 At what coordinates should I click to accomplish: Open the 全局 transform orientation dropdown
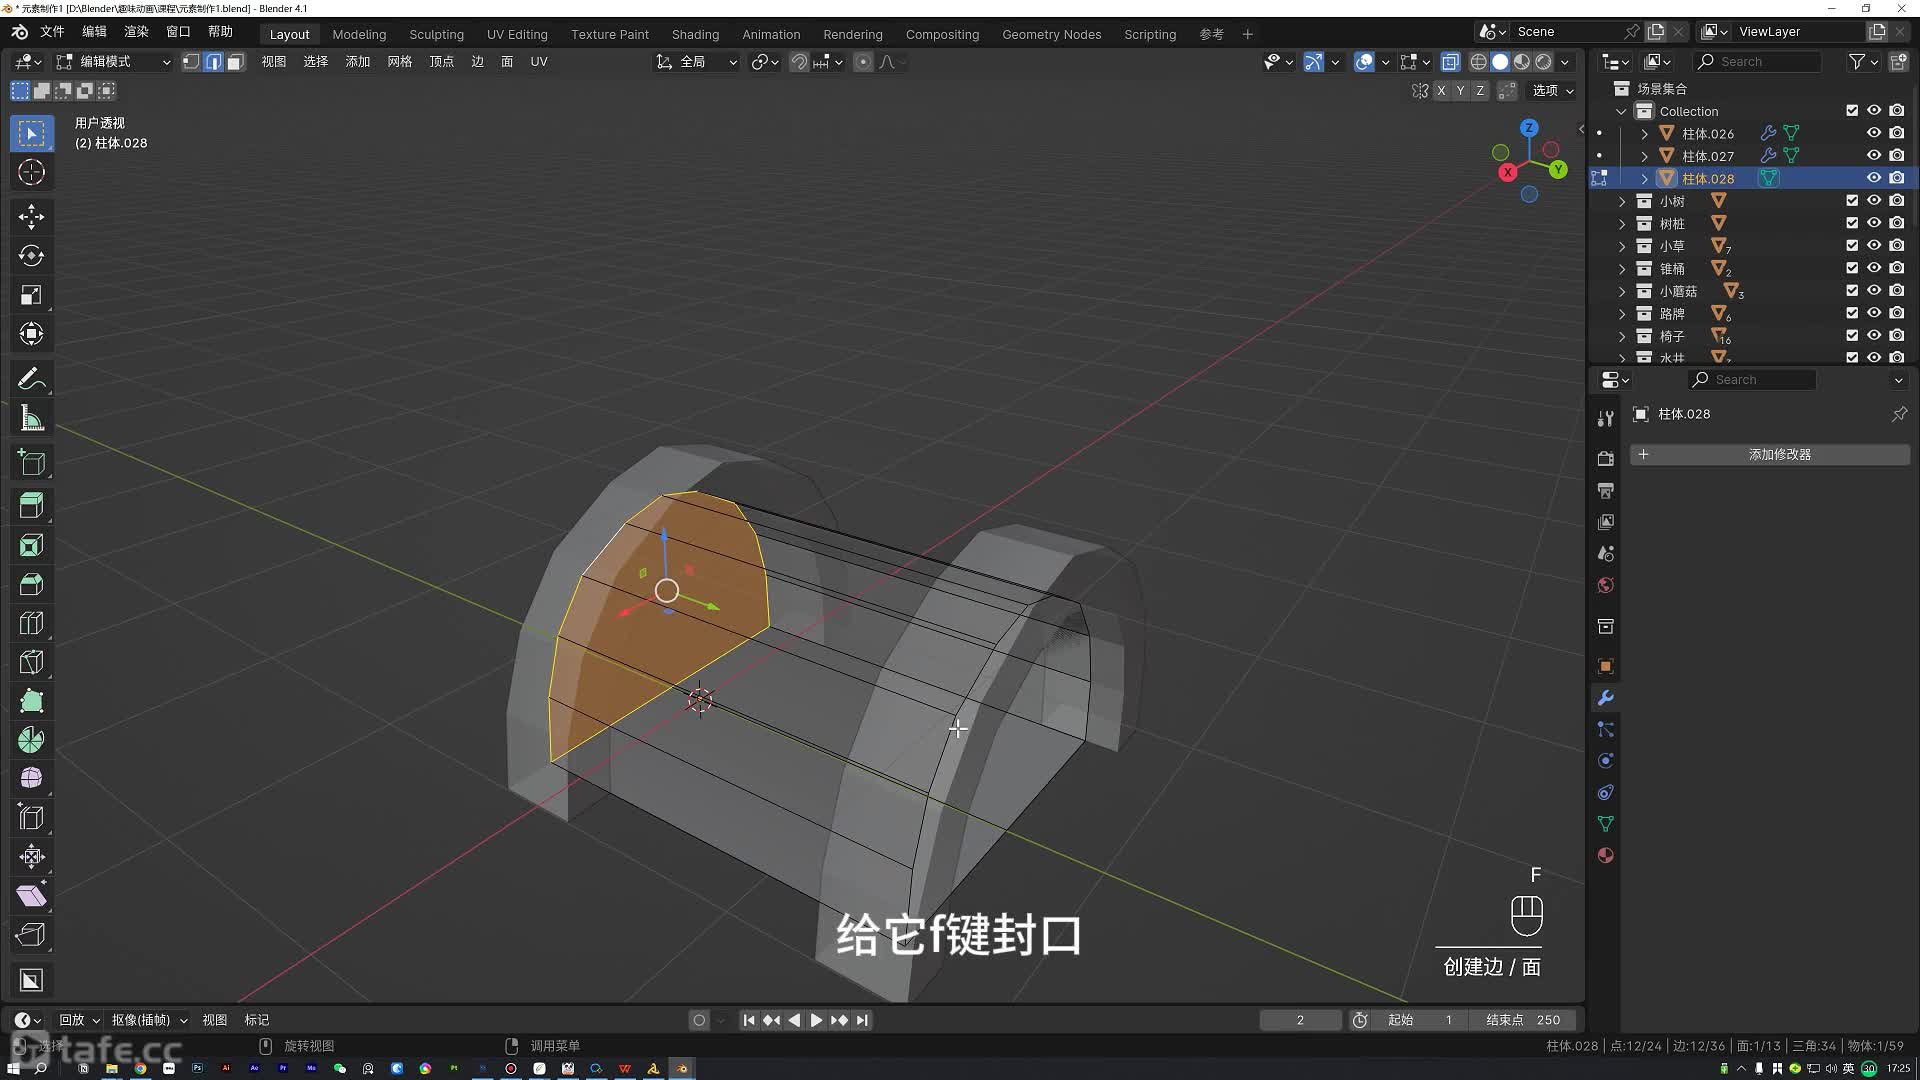pos(697,62)
